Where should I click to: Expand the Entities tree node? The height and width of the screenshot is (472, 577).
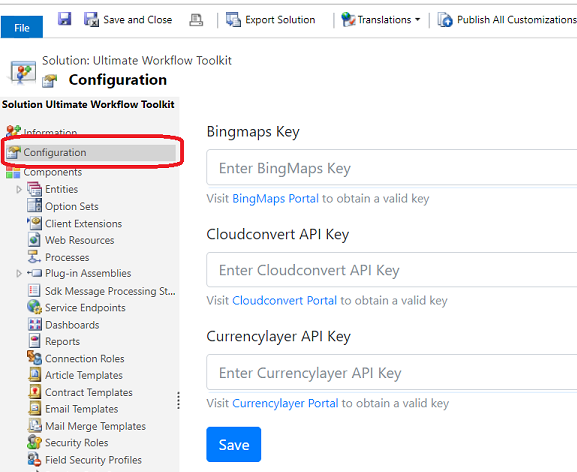(x=19, y=189)
